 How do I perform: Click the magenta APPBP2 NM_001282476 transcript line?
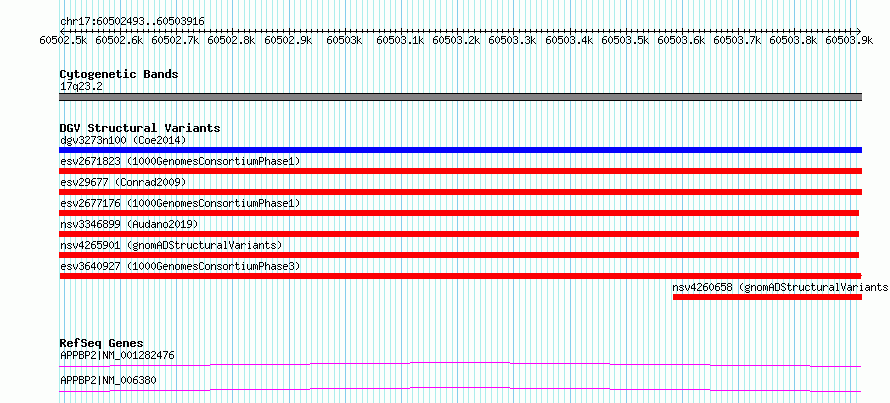click(x=461, y=364)
